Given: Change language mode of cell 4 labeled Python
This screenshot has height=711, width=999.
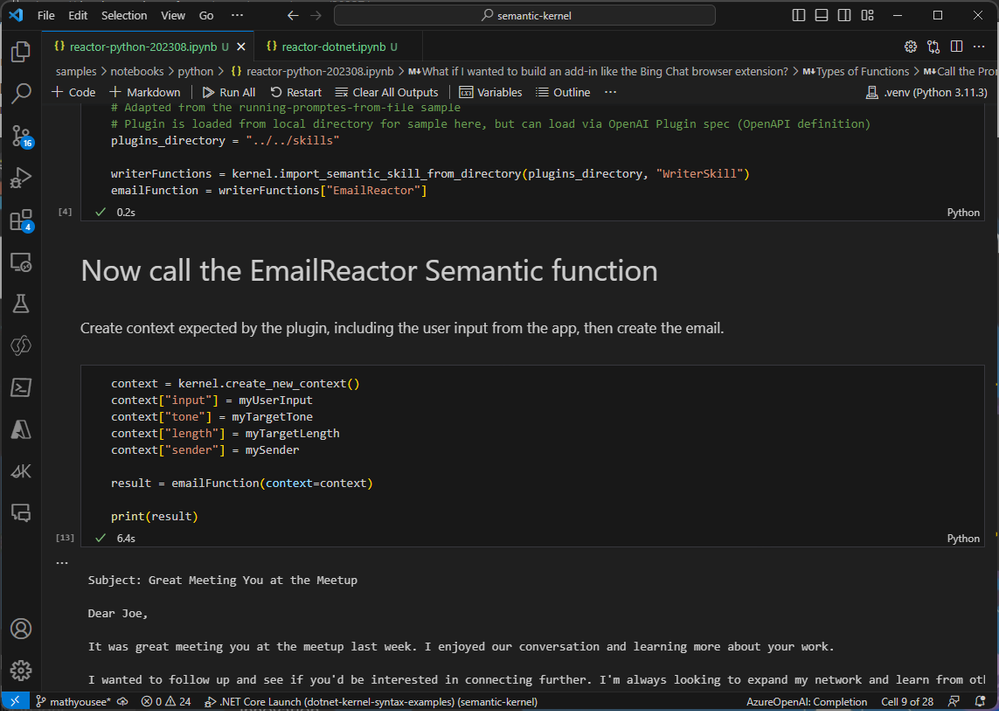Looking at the screenshot, I should pos(963,212).
